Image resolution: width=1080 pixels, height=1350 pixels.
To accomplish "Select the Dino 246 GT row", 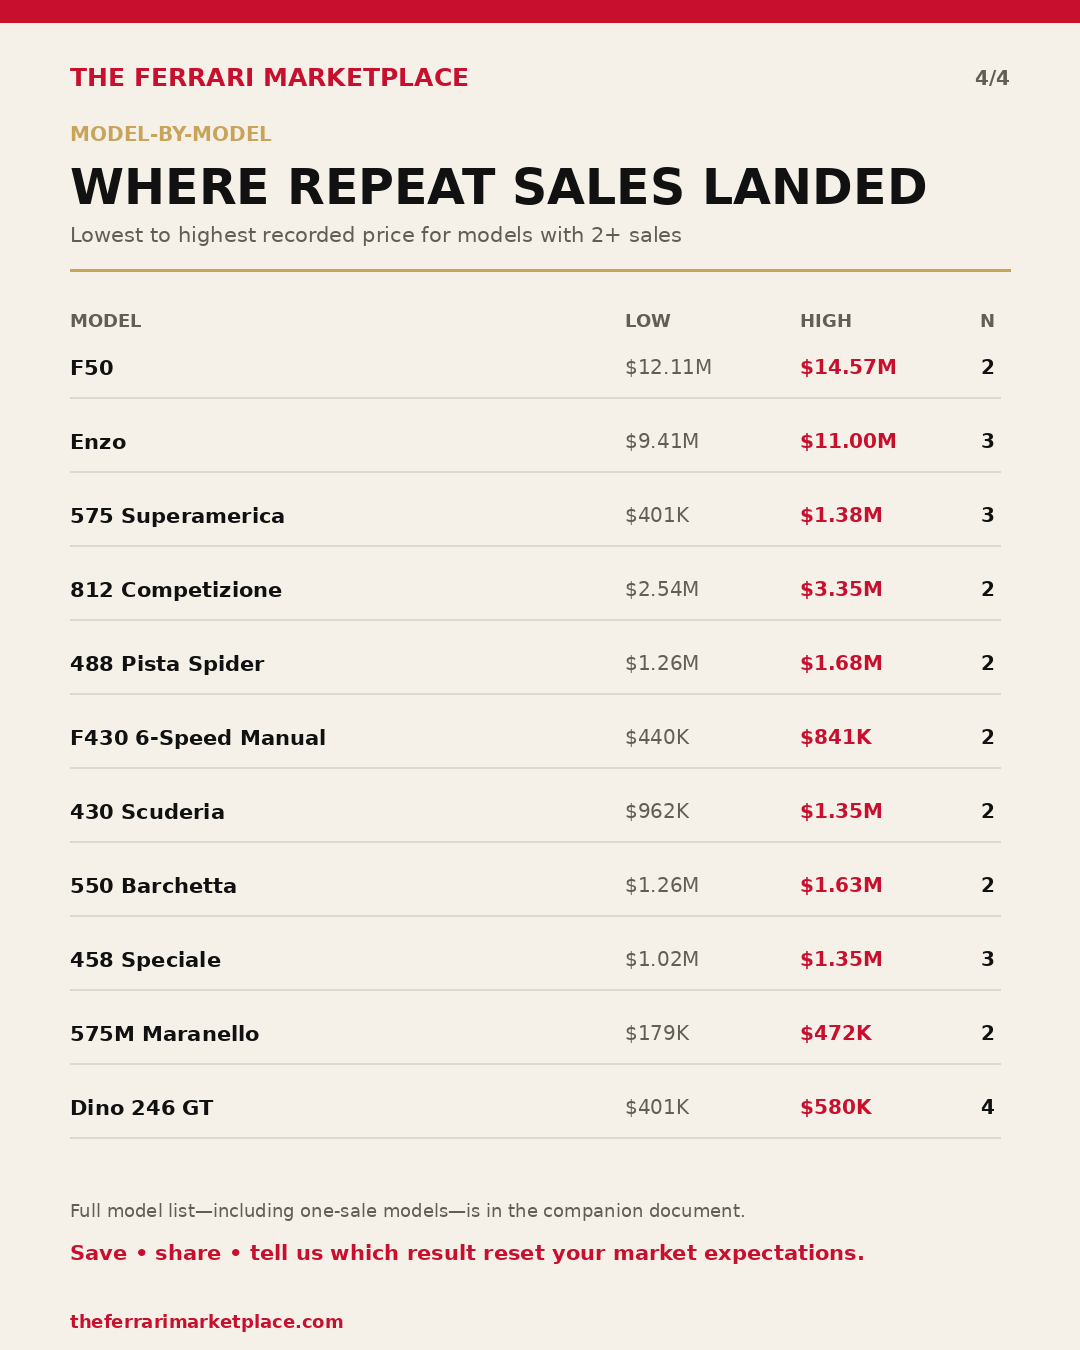I will point(535,1108).
